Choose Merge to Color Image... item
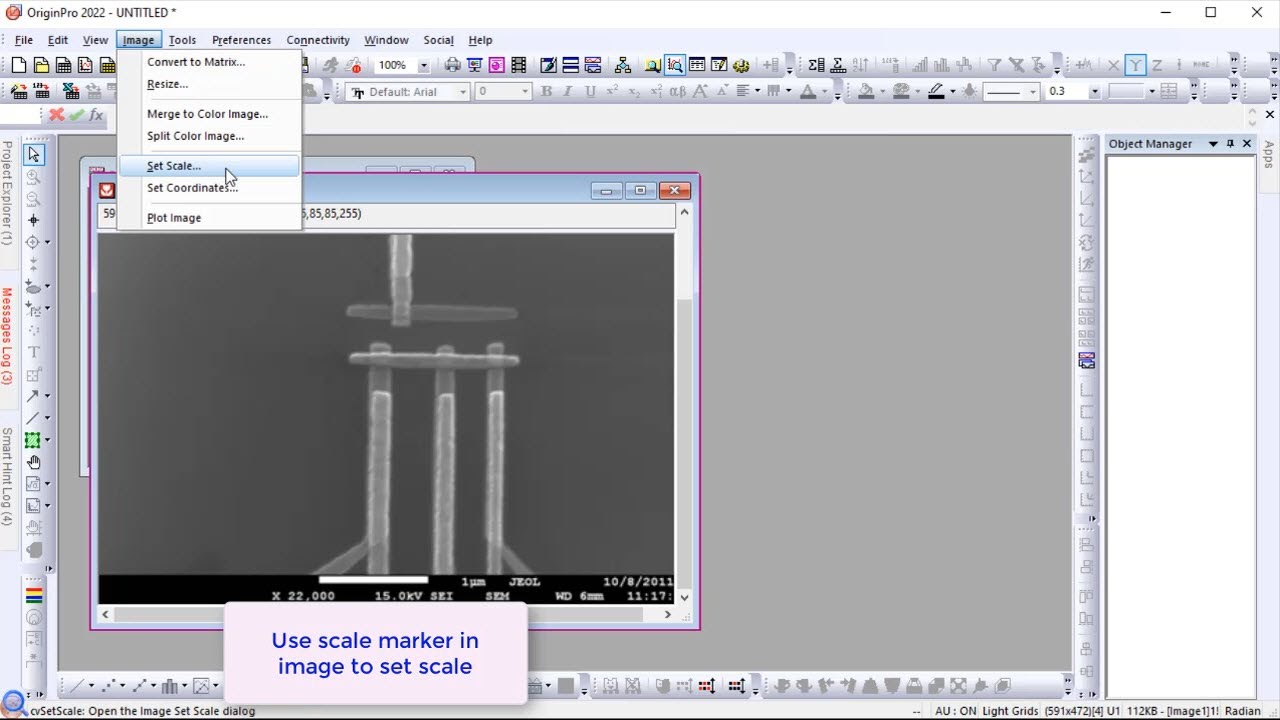The image size is (1280, 720). [209, 114]
